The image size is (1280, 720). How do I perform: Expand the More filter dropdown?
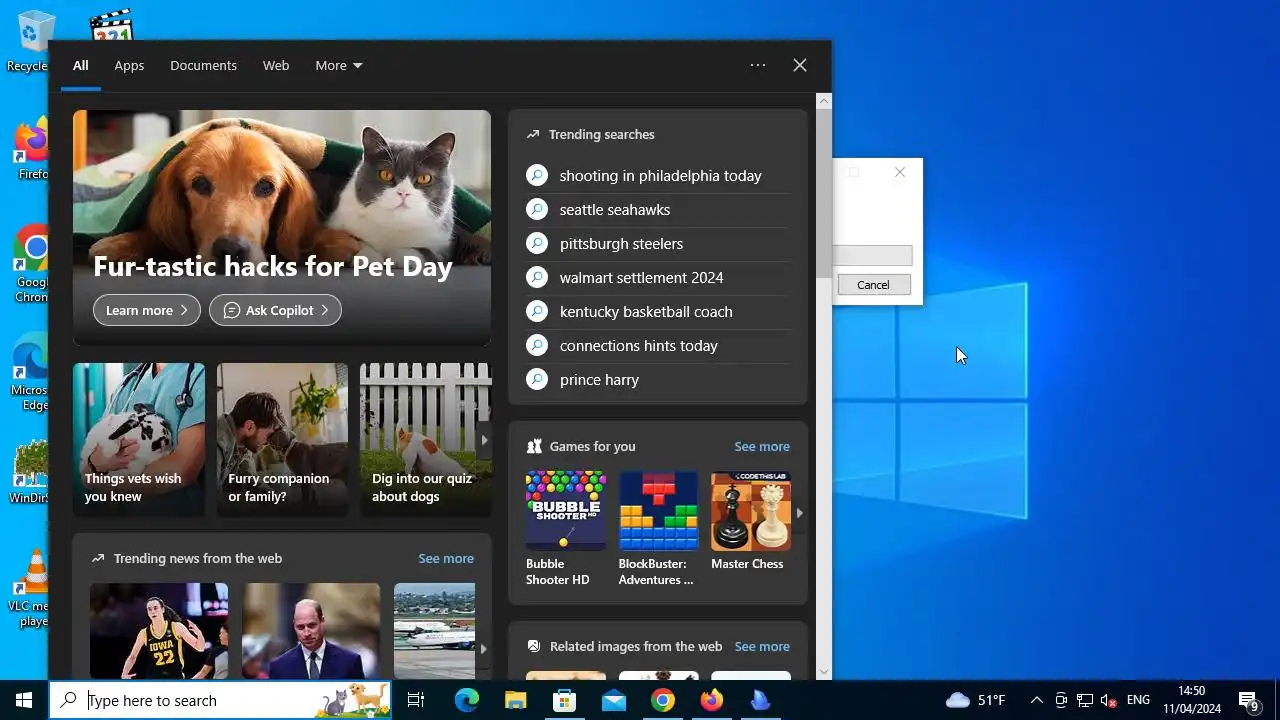point(339,66)
